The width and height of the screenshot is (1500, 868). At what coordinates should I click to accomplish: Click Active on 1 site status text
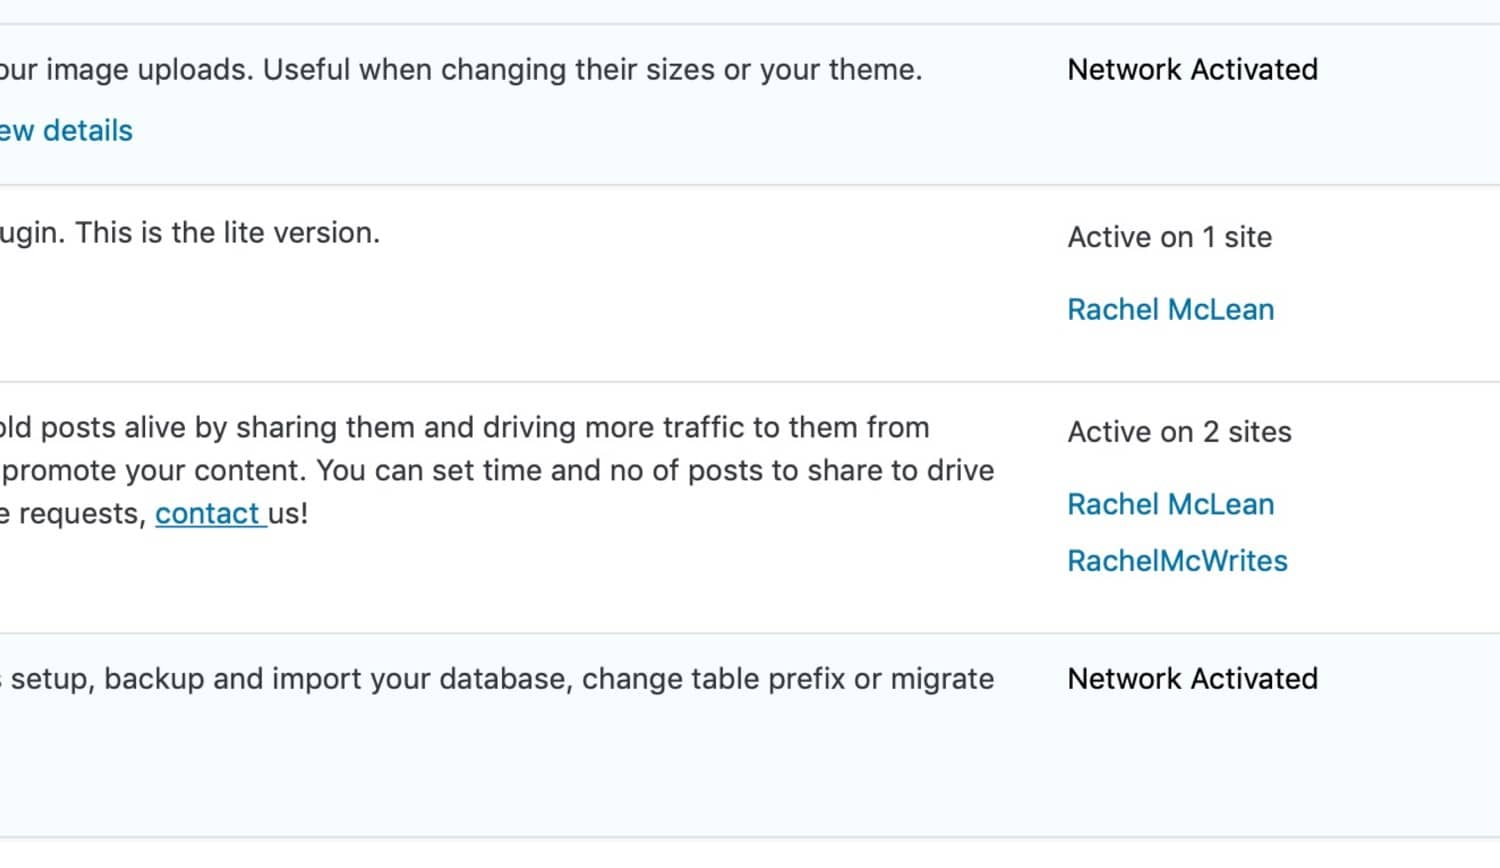pyautogui.click(x=1170, y=237)
